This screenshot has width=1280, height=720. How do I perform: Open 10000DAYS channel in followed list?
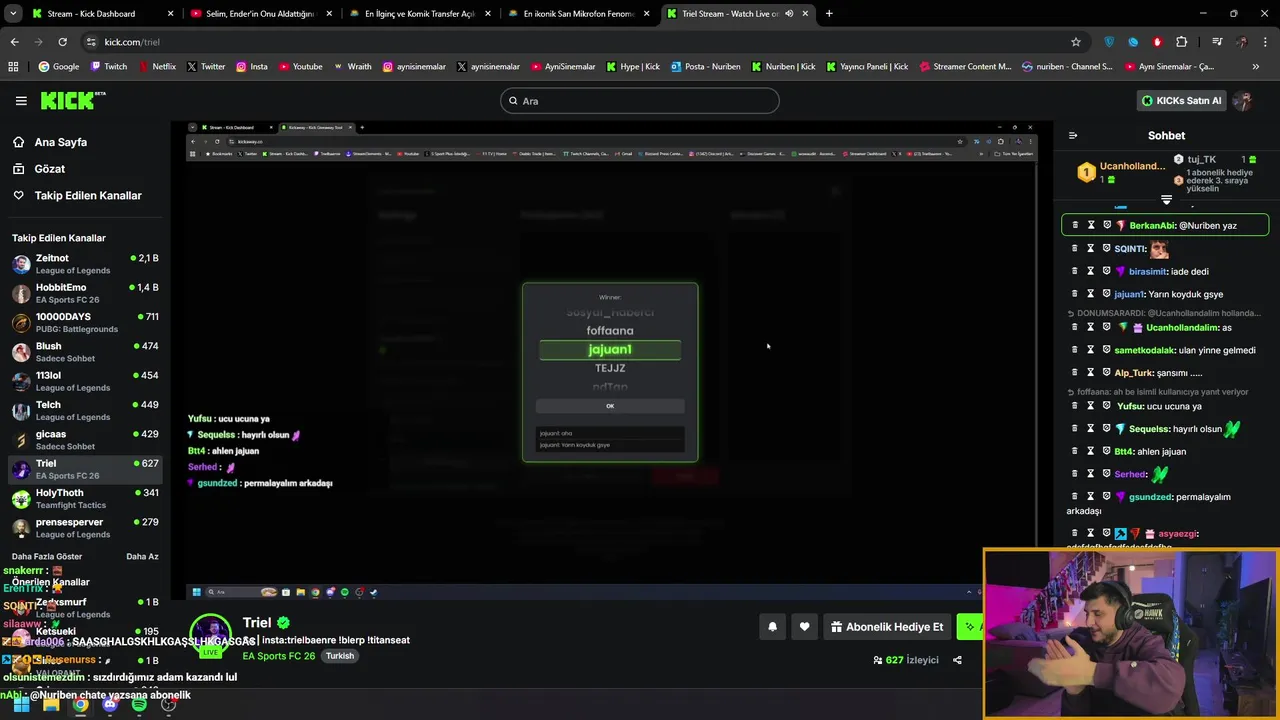(x=85, y=323)
